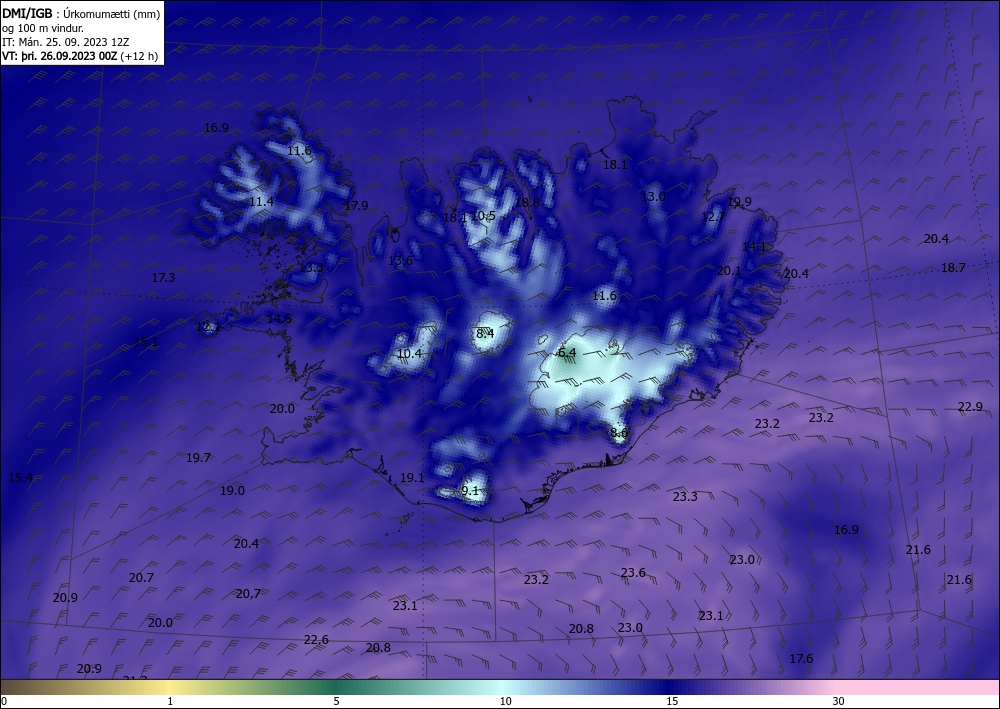The width and height of the screenshot is (1000, 709).
Task: Click the color scale label 30
Action: point(839,701)
